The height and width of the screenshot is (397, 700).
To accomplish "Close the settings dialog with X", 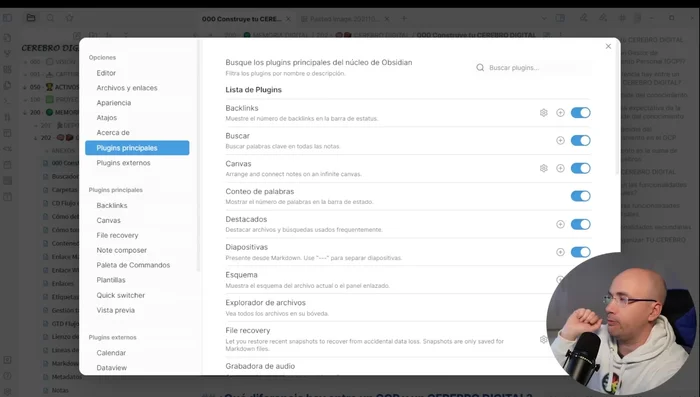I will [x=608, y=46].
